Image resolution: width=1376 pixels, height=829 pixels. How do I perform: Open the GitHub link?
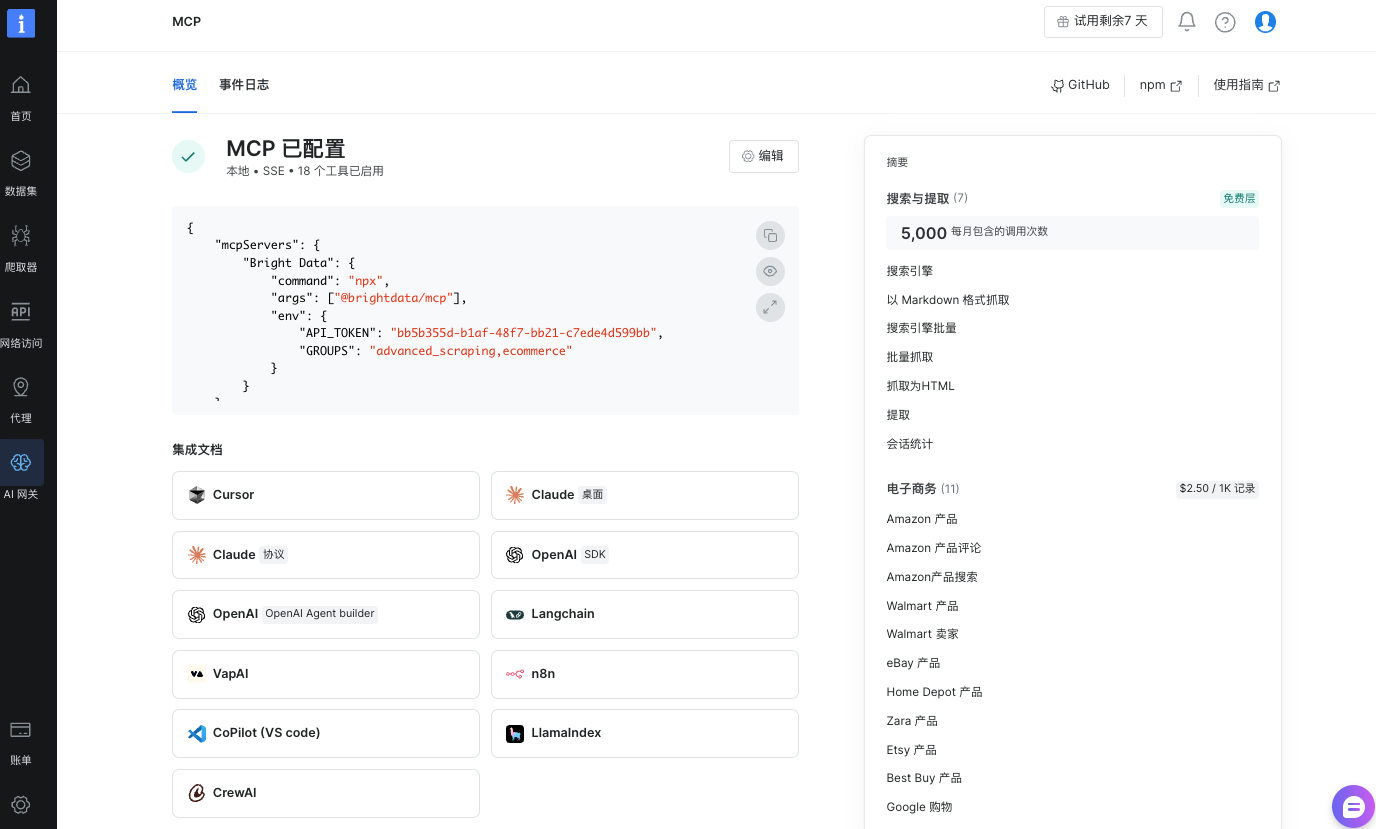[1080, 85]
